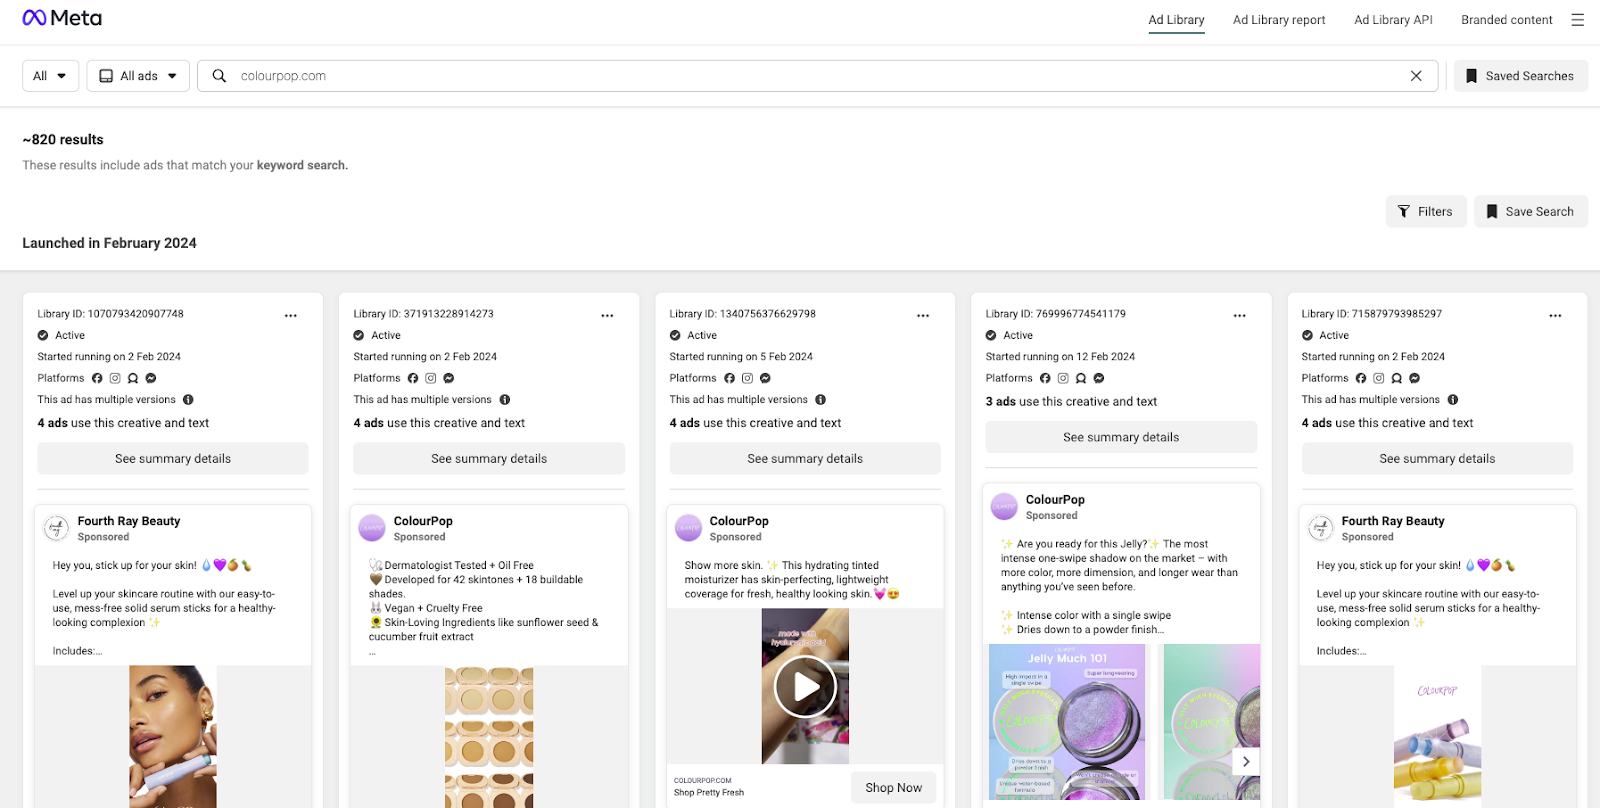Open ColourPop page name on Show more skin ad
Image resolution: width=1600 pixels, height=808 pixels.
click(739, 521)
